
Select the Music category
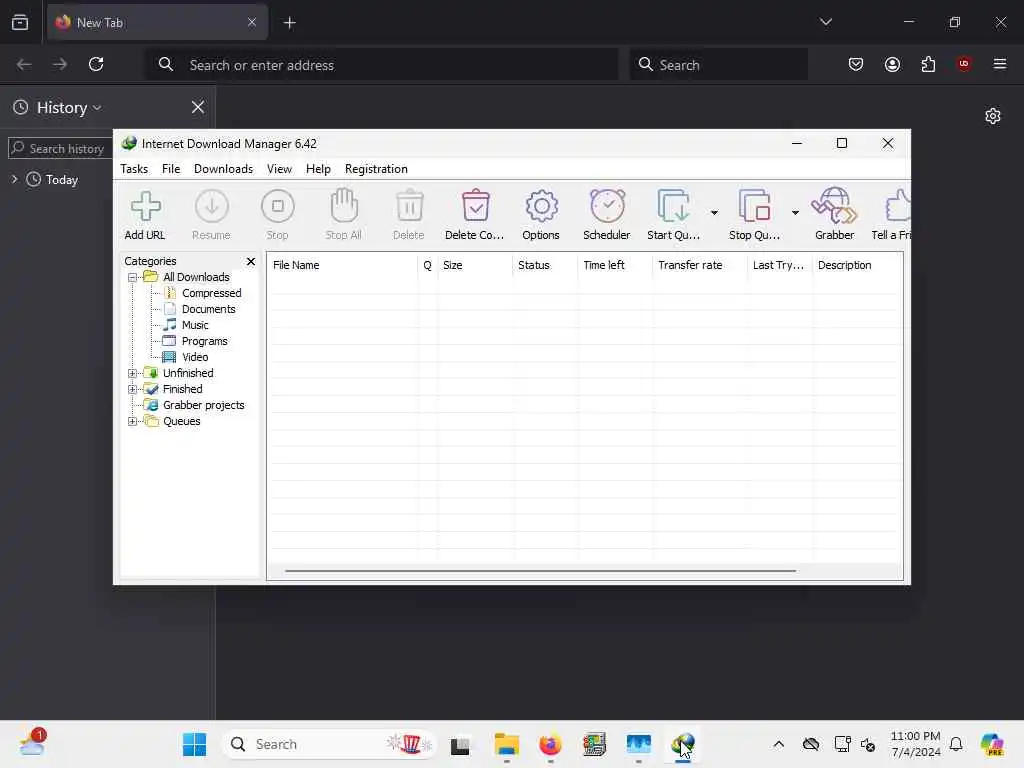pos(195,325)
